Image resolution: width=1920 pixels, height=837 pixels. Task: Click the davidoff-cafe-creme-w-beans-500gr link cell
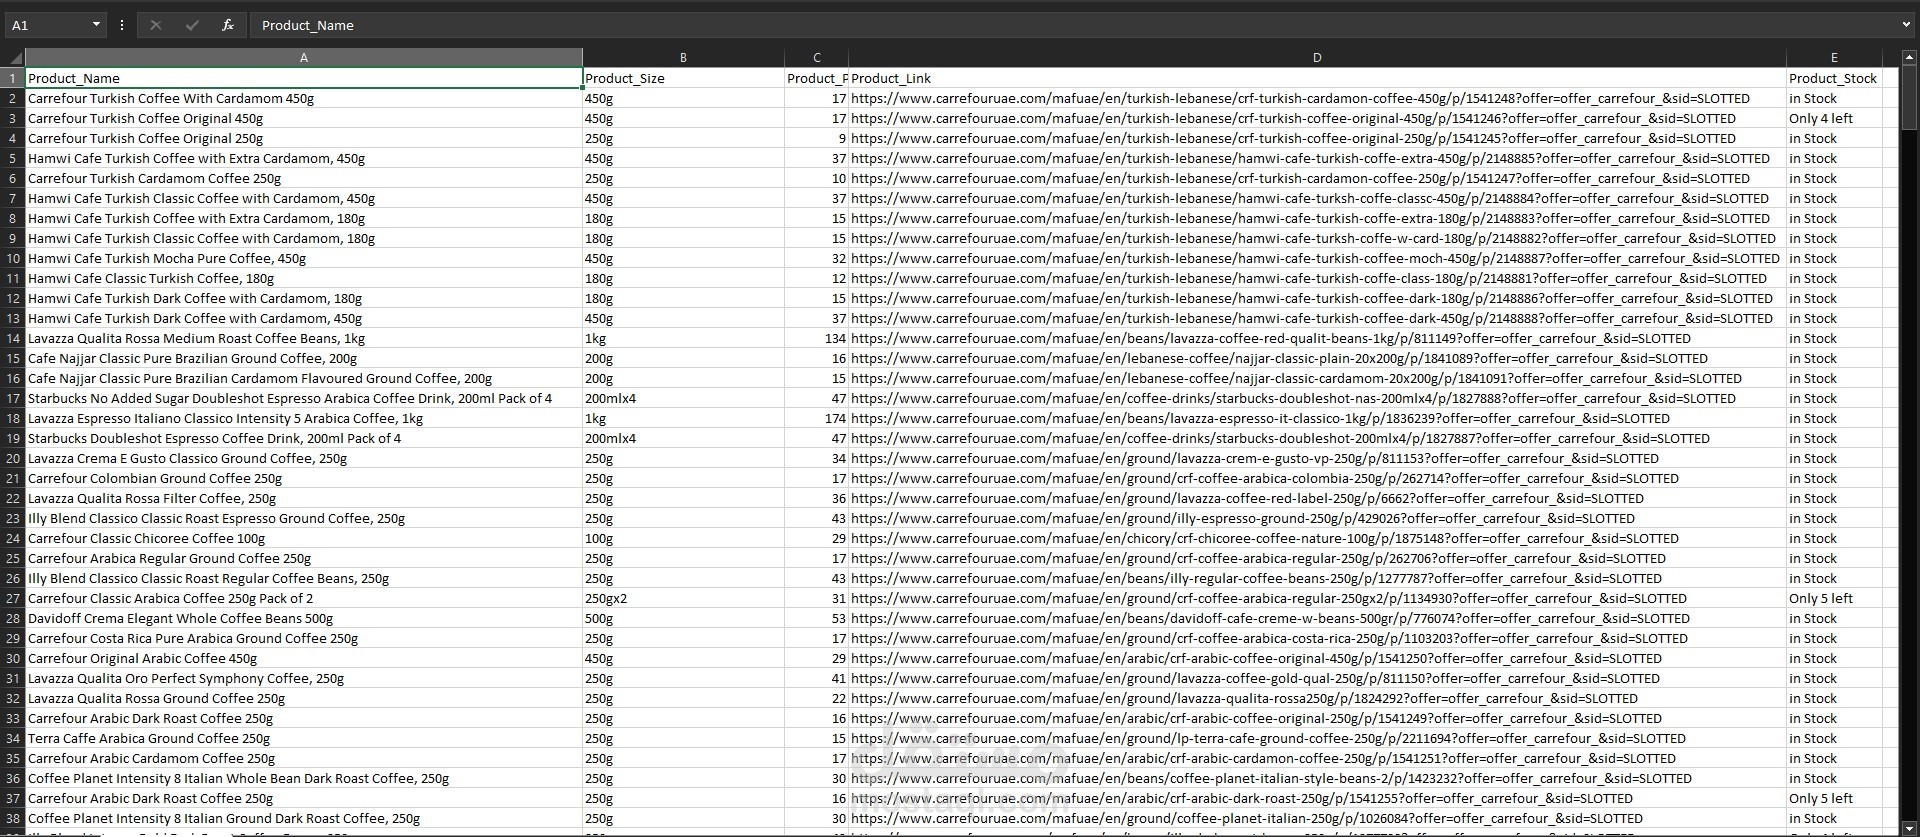1317,618
